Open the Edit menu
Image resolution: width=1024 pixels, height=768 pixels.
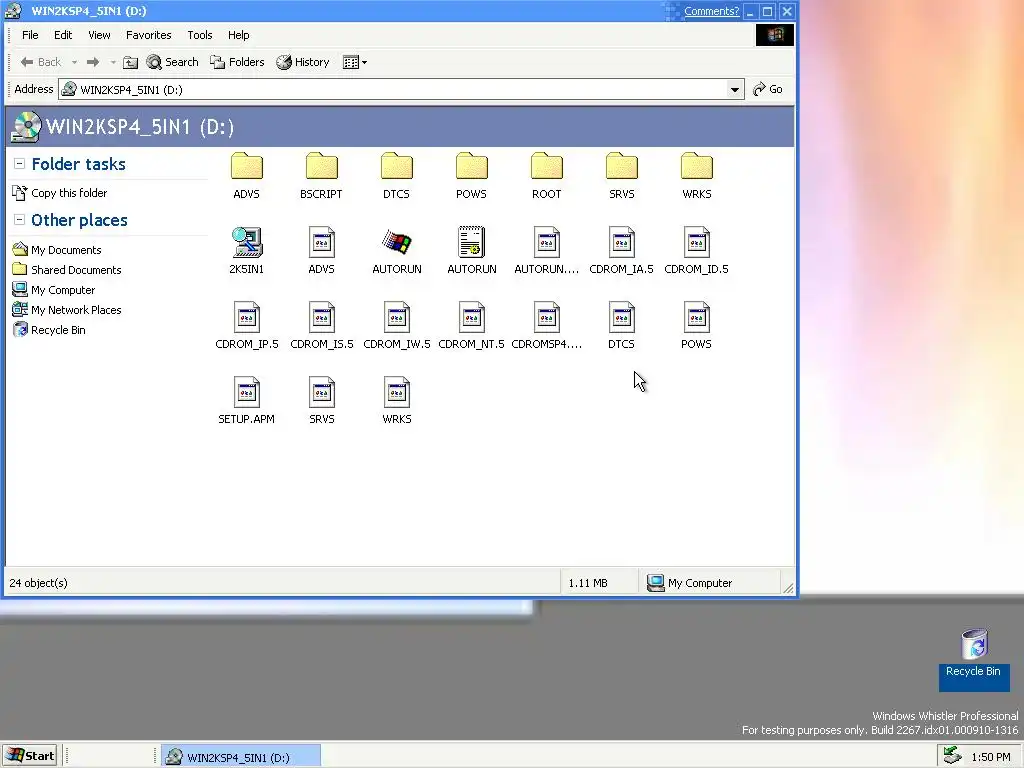point(63,35)
